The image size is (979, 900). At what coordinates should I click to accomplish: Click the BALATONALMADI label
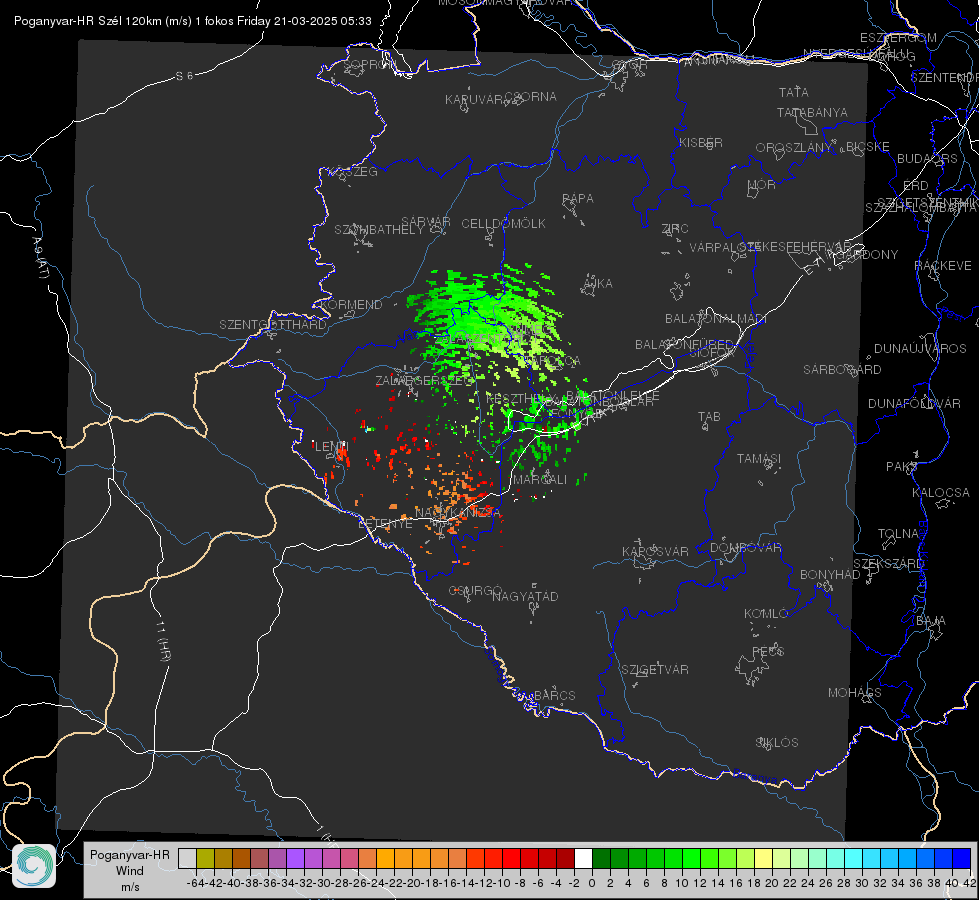click(716, 318)
